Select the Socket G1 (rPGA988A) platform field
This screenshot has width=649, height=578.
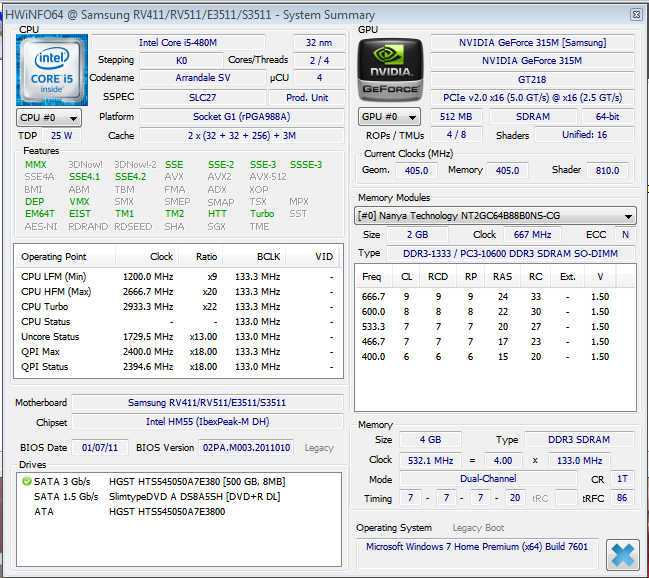tap(242, 117)
